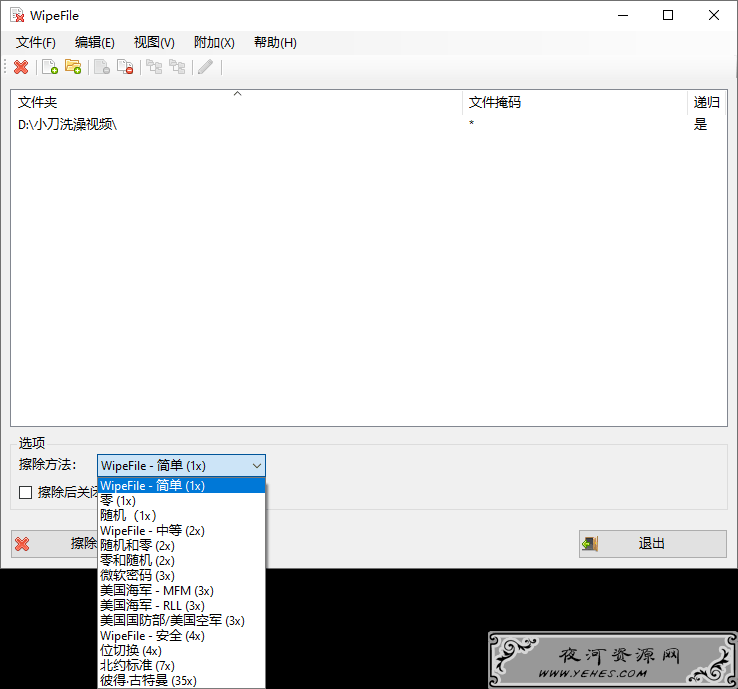Image resolution: width=738 pixels, height=689 pixels.
Task: Select 美国海军 - MFM (3x) method
Action: point(182,591)
